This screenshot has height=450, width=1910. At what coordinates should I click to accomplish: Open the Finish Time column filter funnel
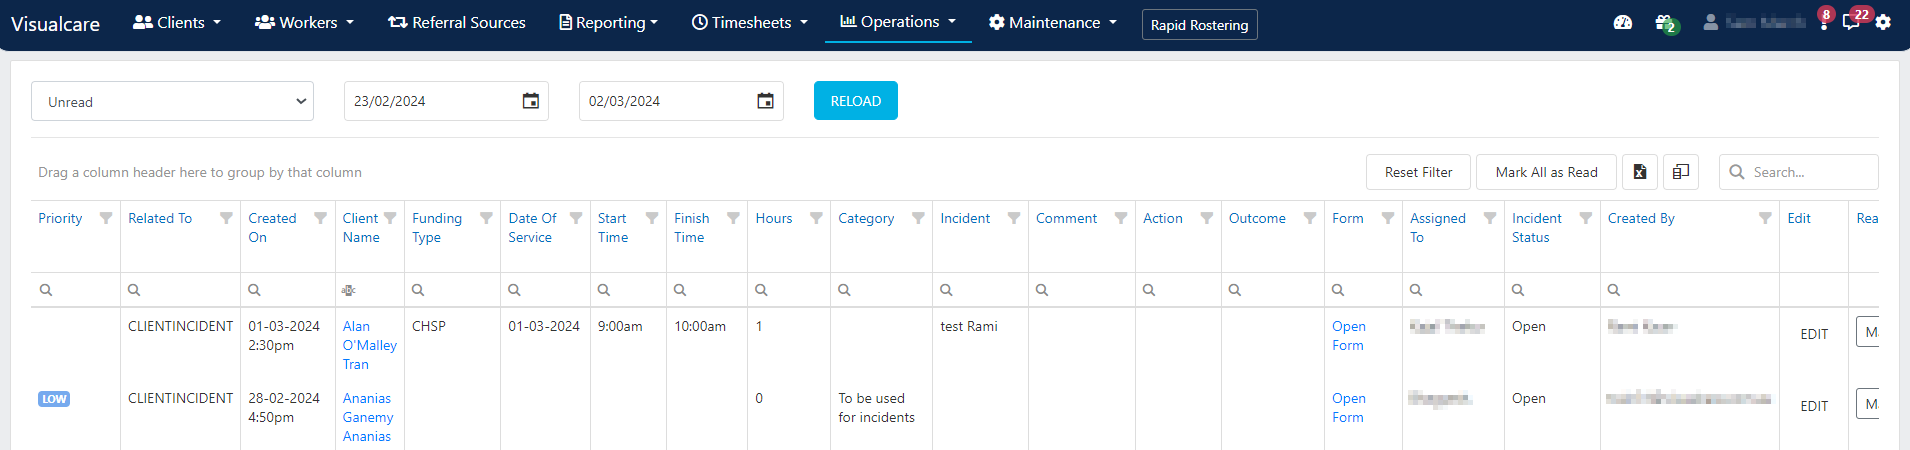coord(733,218)
